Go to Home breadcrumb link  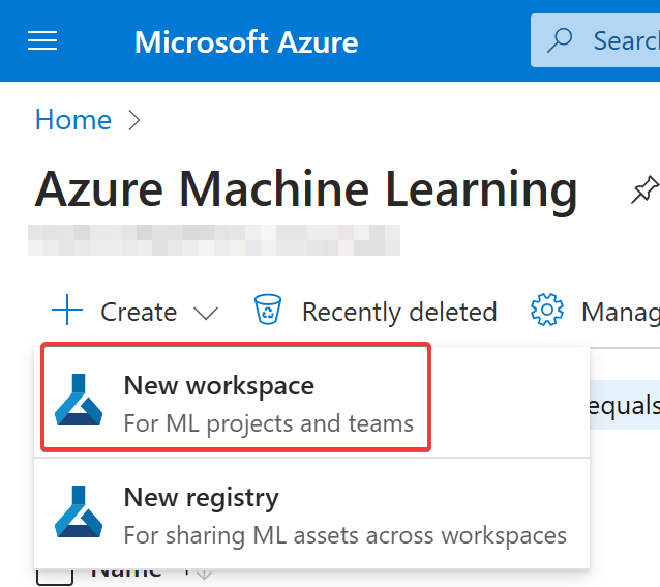click(73, 120)
